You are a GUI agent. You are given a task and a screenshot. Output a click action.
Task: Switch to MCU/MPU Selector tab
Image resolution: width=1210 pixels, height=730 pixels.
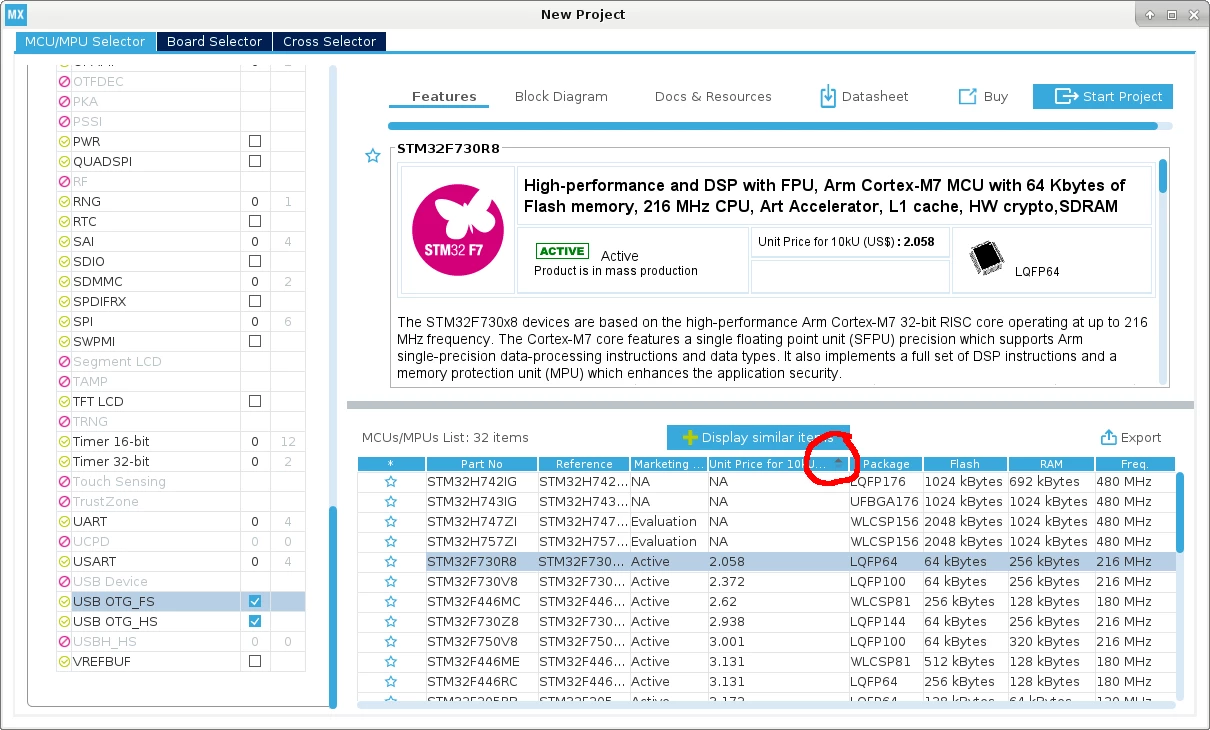pos(85,41)
